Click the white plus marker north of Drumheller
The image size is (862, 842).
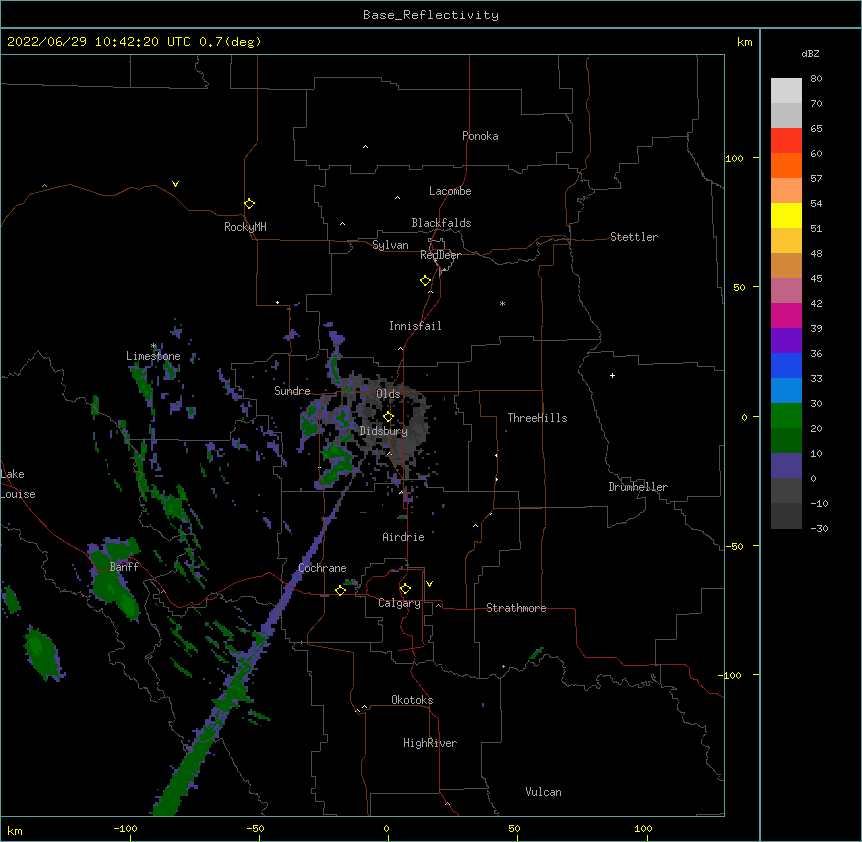tap(612, 375)
